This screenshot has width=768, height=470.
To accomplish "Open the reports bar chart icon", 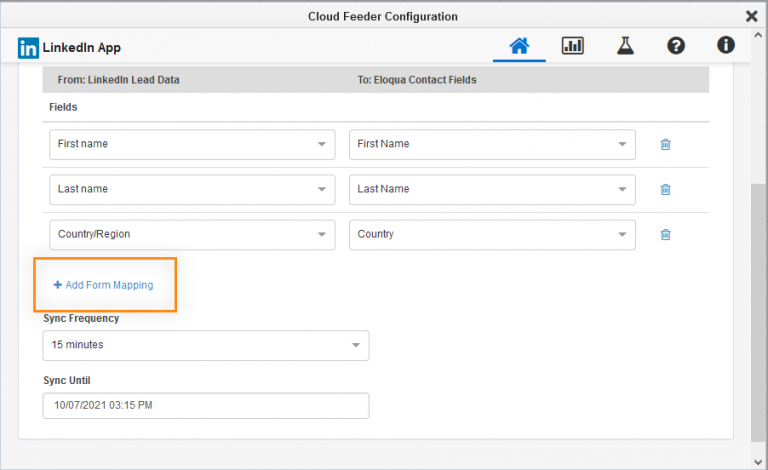I will 573,46.
